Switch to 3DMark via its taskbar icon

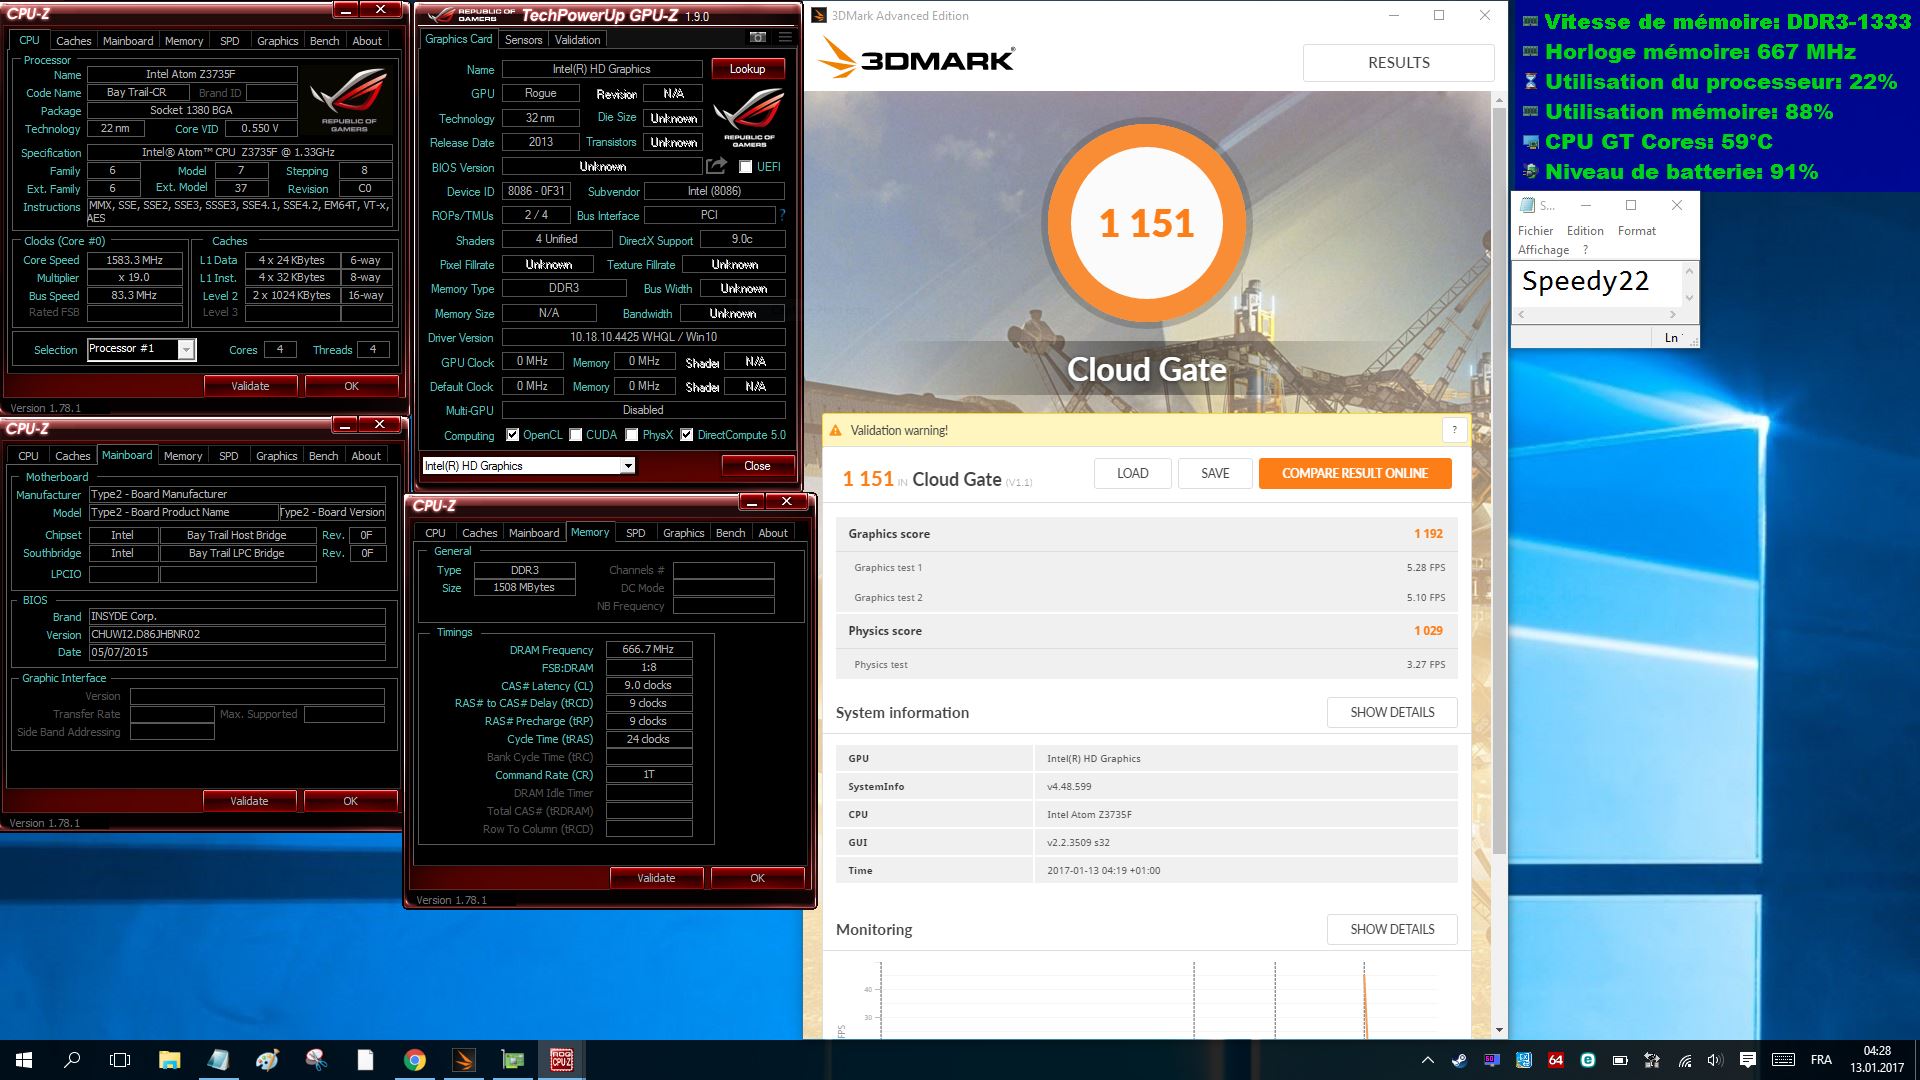463,1060
